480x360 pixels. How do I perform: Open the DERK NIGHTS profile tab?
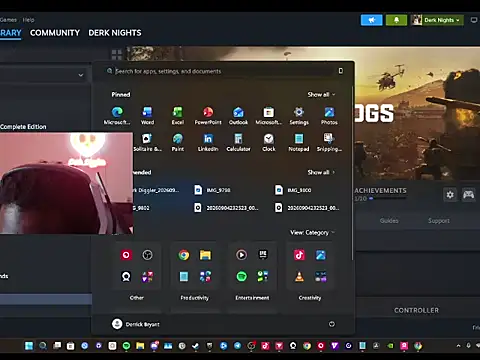click(115, 33)
